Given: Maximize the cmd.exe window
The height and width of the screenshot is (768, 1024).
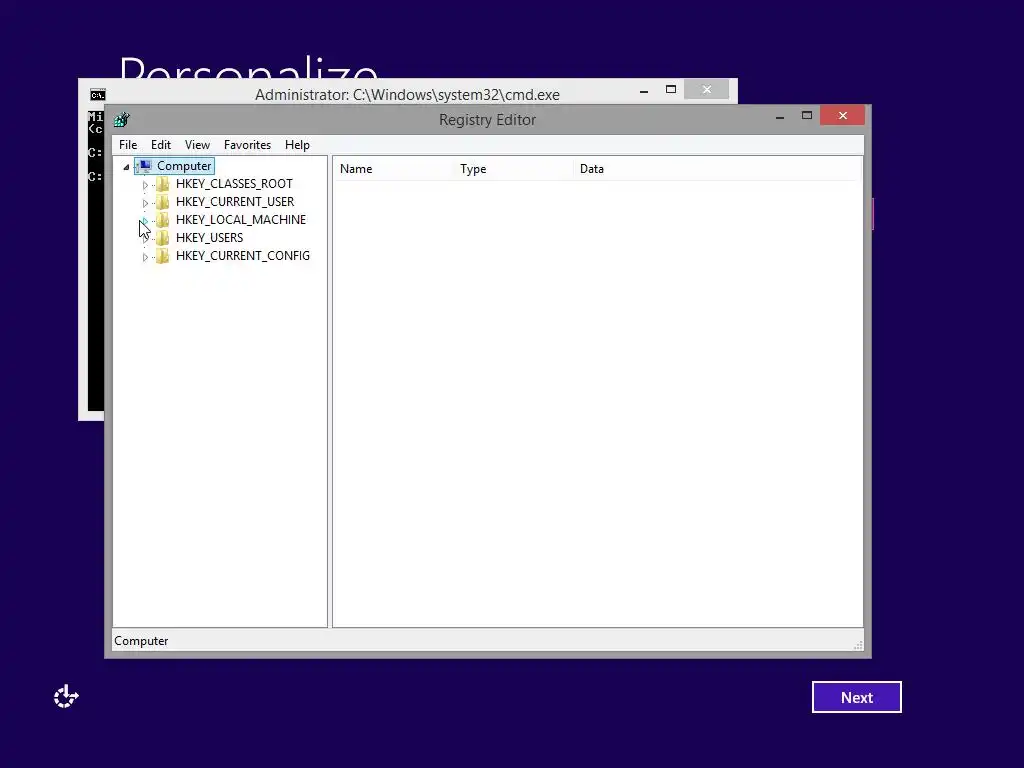Looking at the screenshot, I should [x=671, y=89].
